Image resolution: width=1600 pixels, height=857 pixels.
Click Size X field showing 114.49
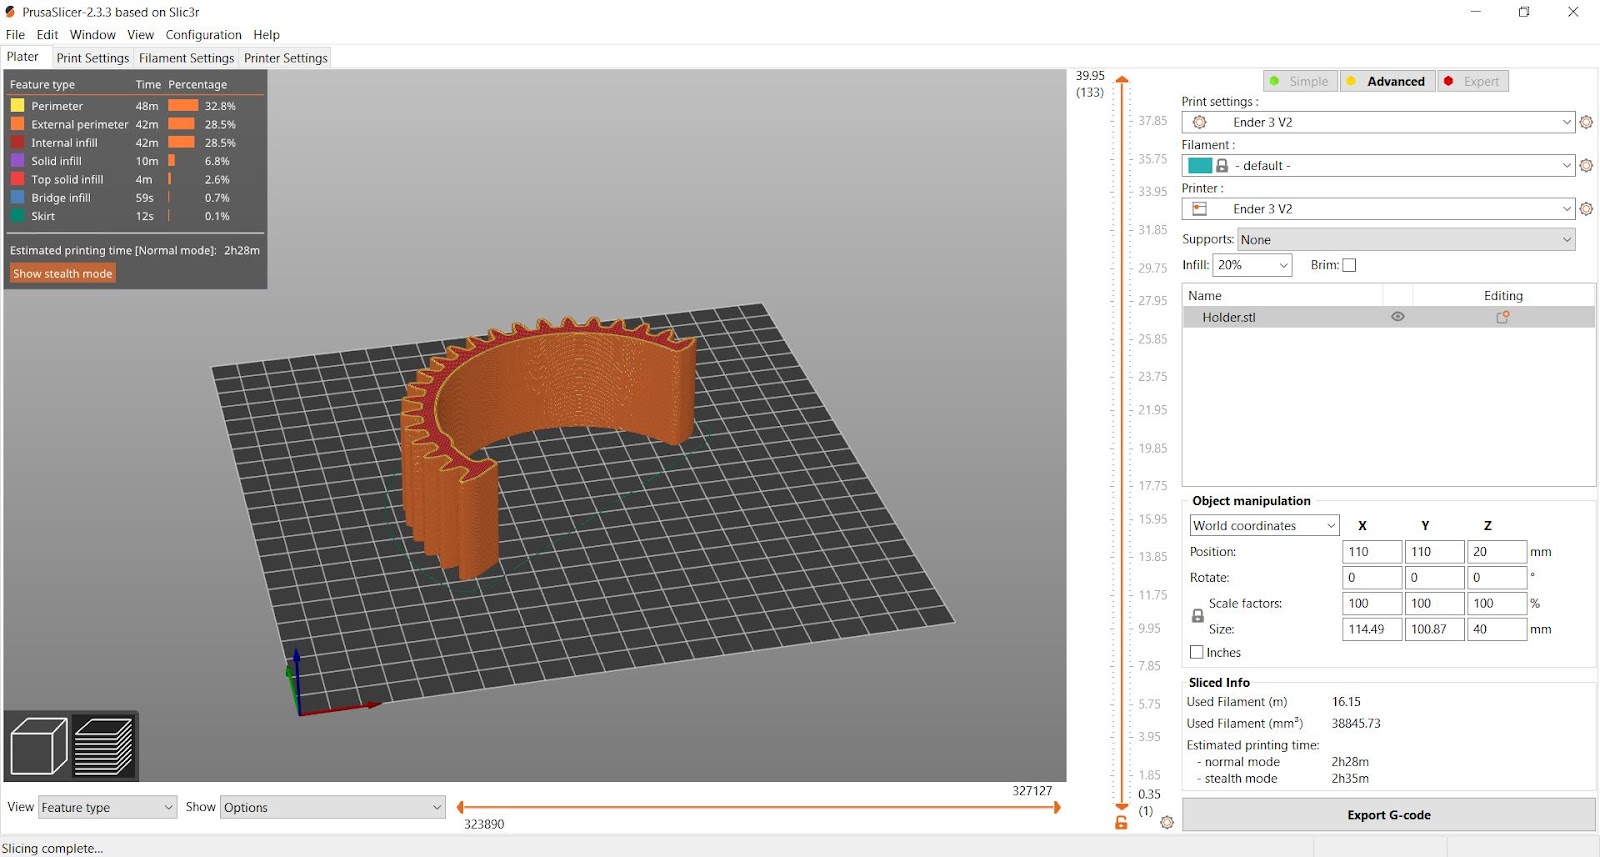point(1372,630)
